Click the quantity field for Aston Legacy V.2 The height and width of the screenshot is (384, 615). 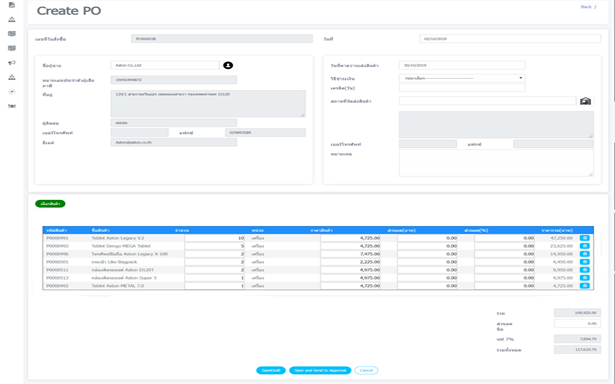[x=215, y=238]
